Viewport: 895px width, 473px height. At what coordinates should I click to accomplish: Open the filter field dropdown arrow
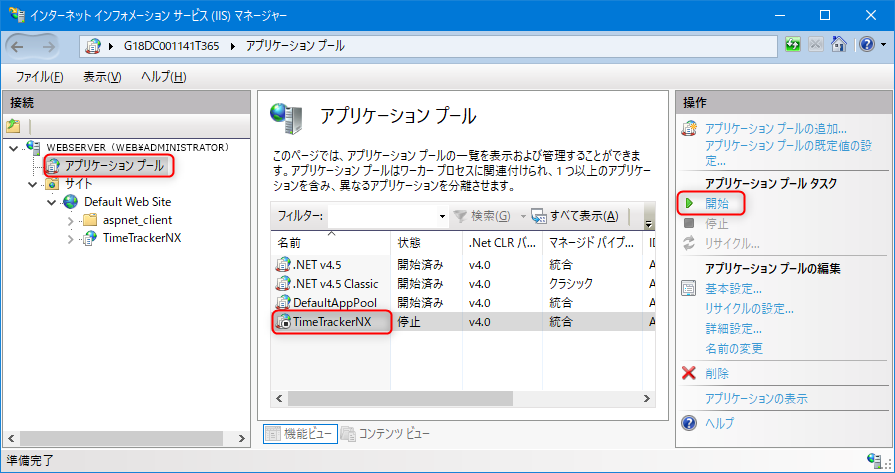click(x=442, y=217)
